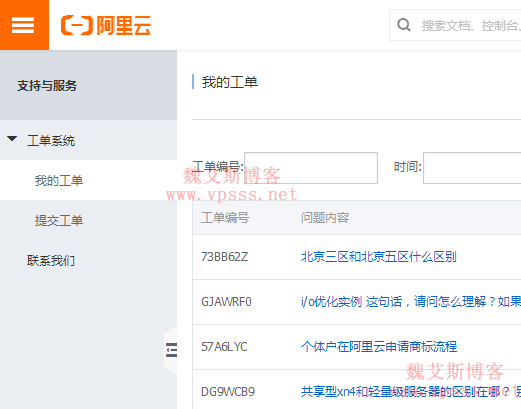Focus the 工单编号 input field
This screenshot has width=521, height=409.
[311, 168]
